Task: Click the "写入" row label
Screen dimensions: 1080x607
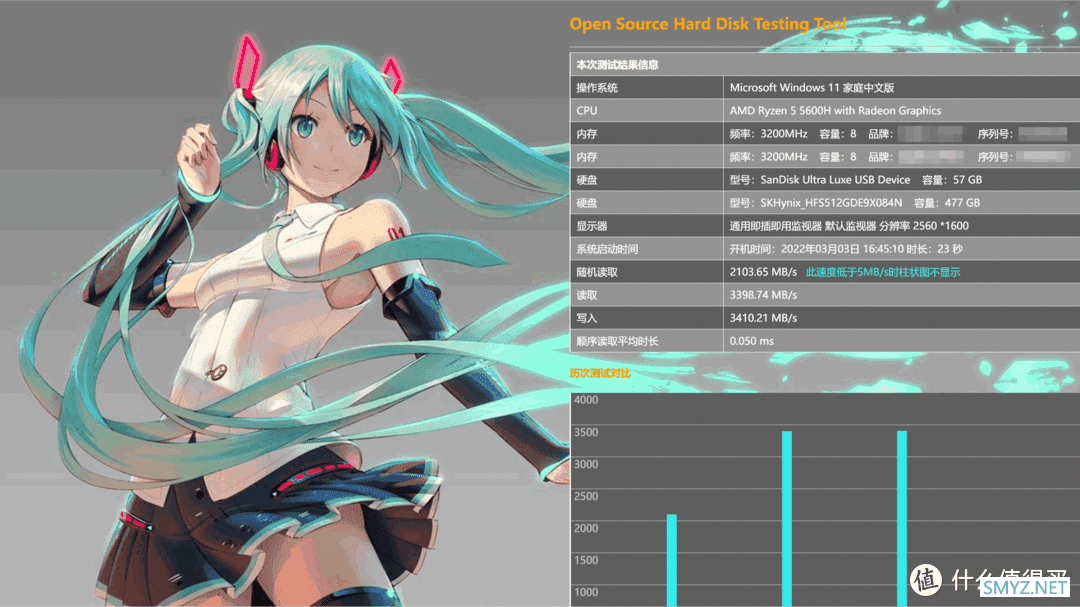Action: [x=587, y=318]
